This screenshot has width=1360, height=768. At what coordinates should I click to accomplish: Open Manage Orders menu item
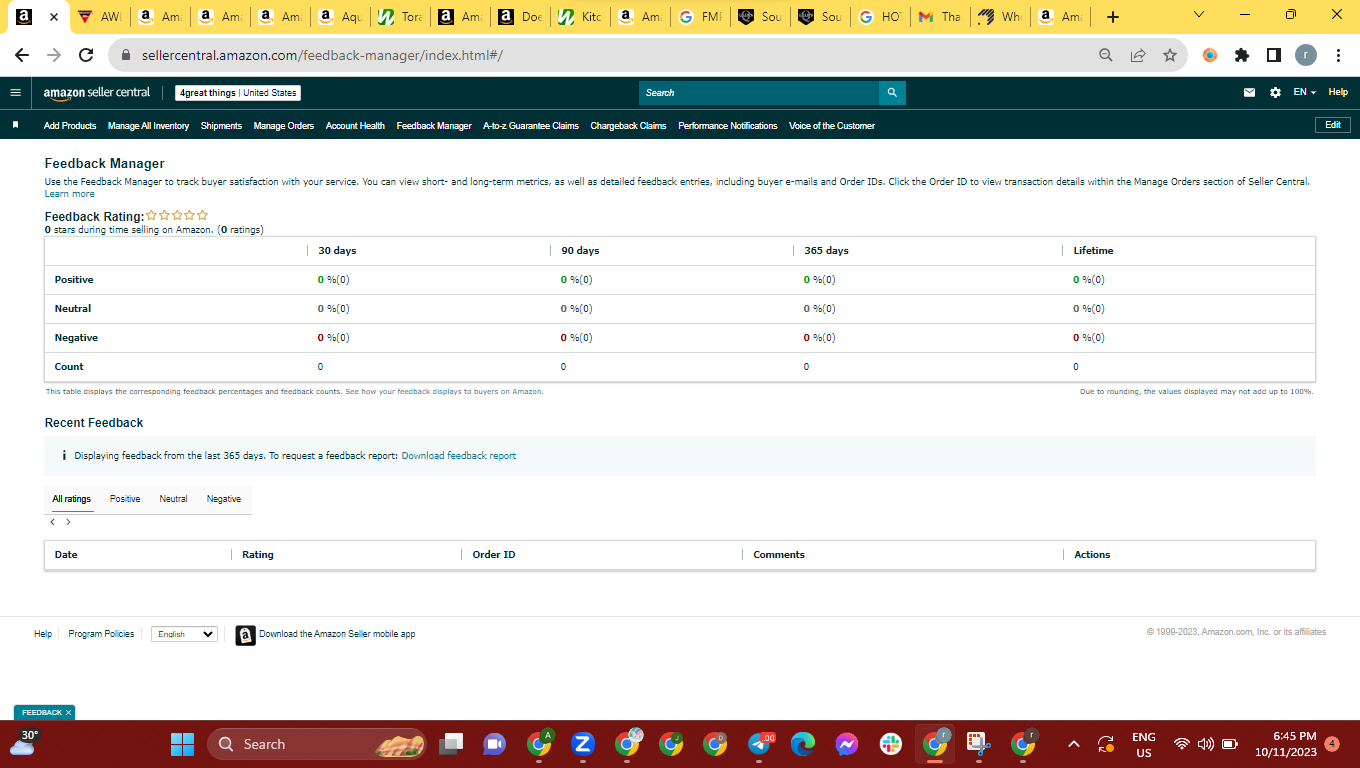click(284, 126)
